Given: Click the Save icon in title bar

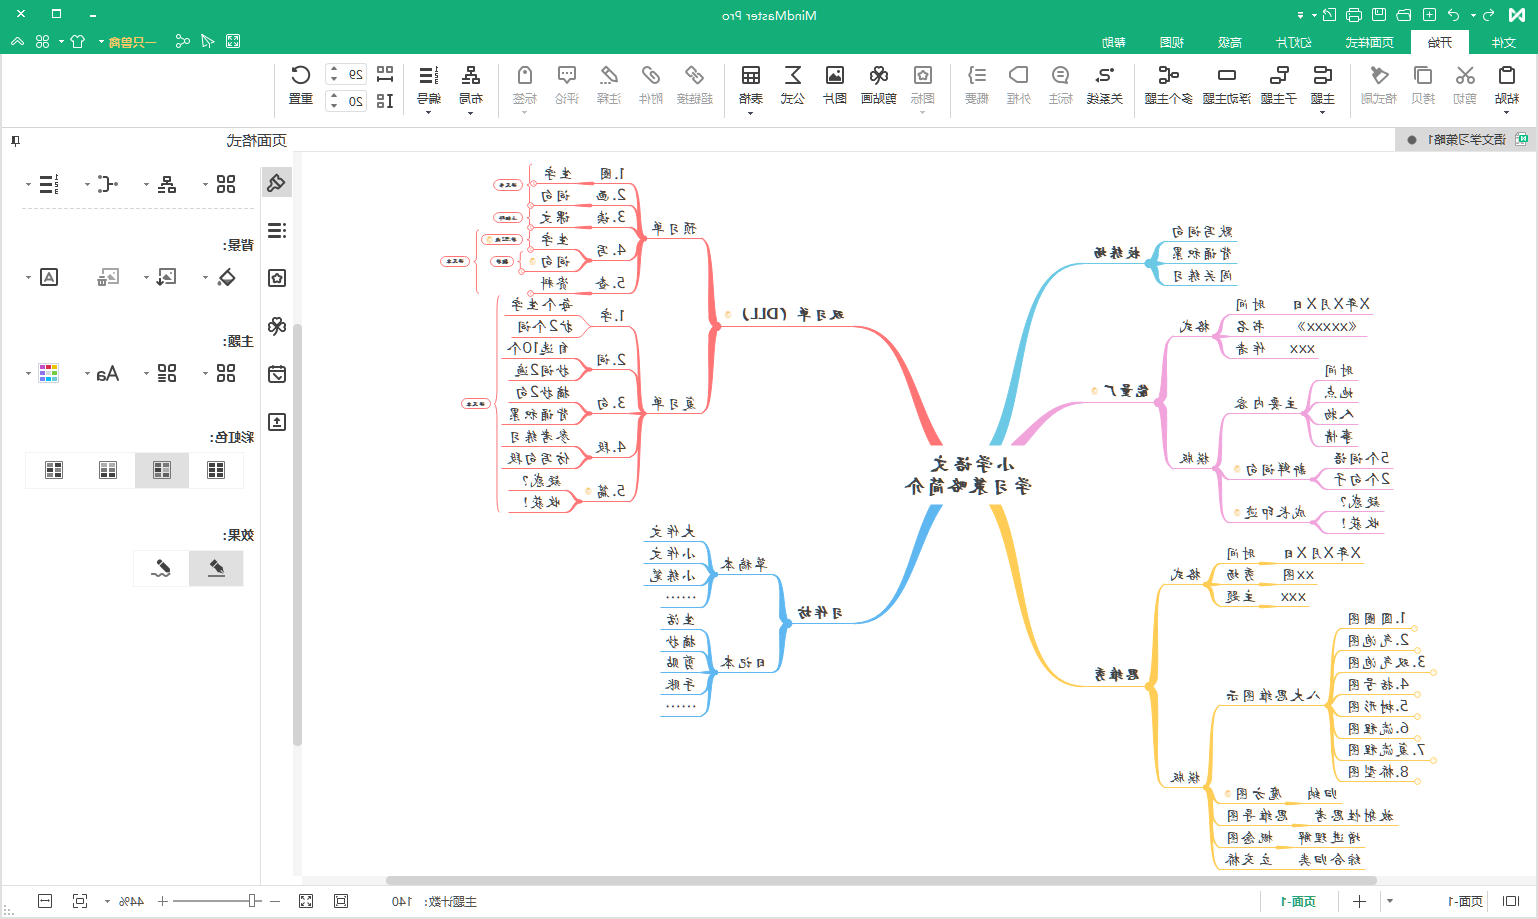Looking at the screenshot, I should click(x=1379, y=15).
